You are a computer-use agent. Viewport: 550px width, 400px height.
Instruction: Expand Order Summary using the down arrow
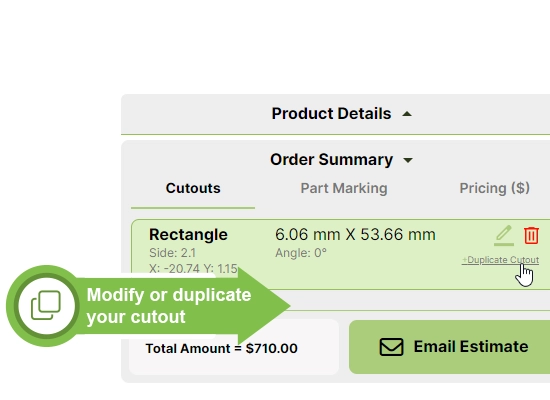[x=408, y=160]
